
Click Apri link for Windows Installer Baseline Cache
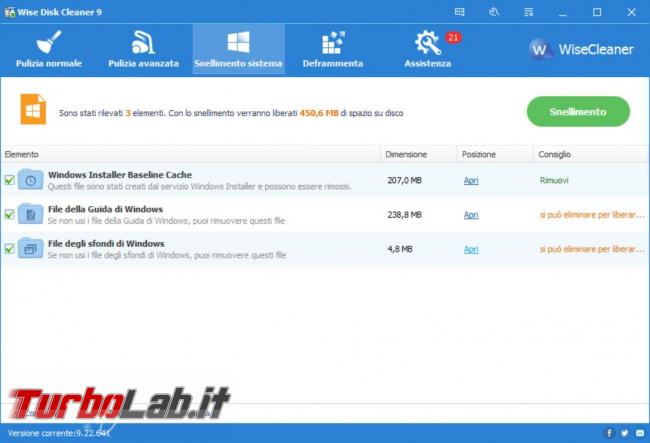coord(471,180)
